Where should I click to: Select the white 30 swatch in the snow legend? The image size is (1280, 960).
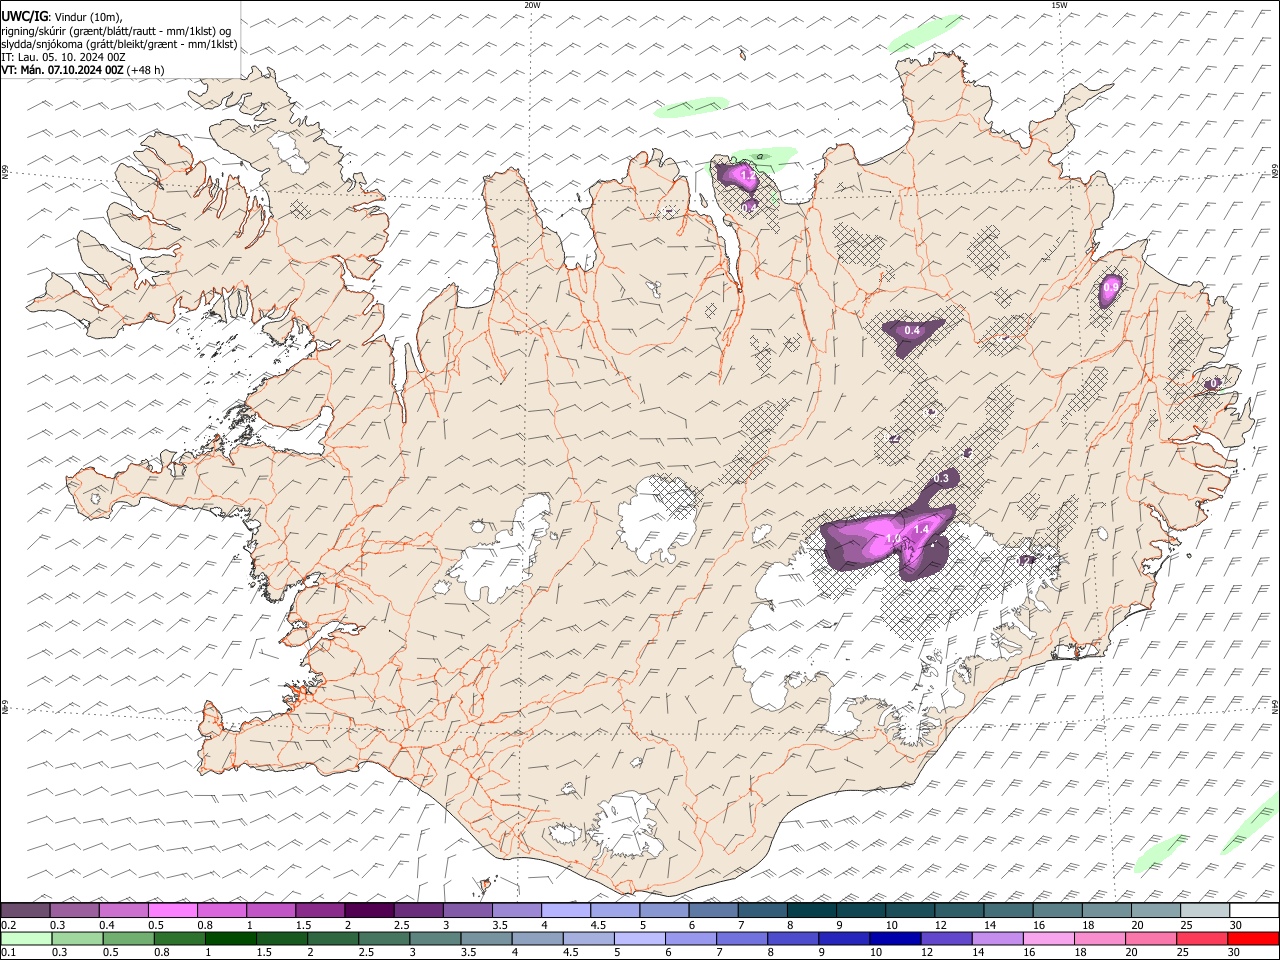[x=1254, y=910]
